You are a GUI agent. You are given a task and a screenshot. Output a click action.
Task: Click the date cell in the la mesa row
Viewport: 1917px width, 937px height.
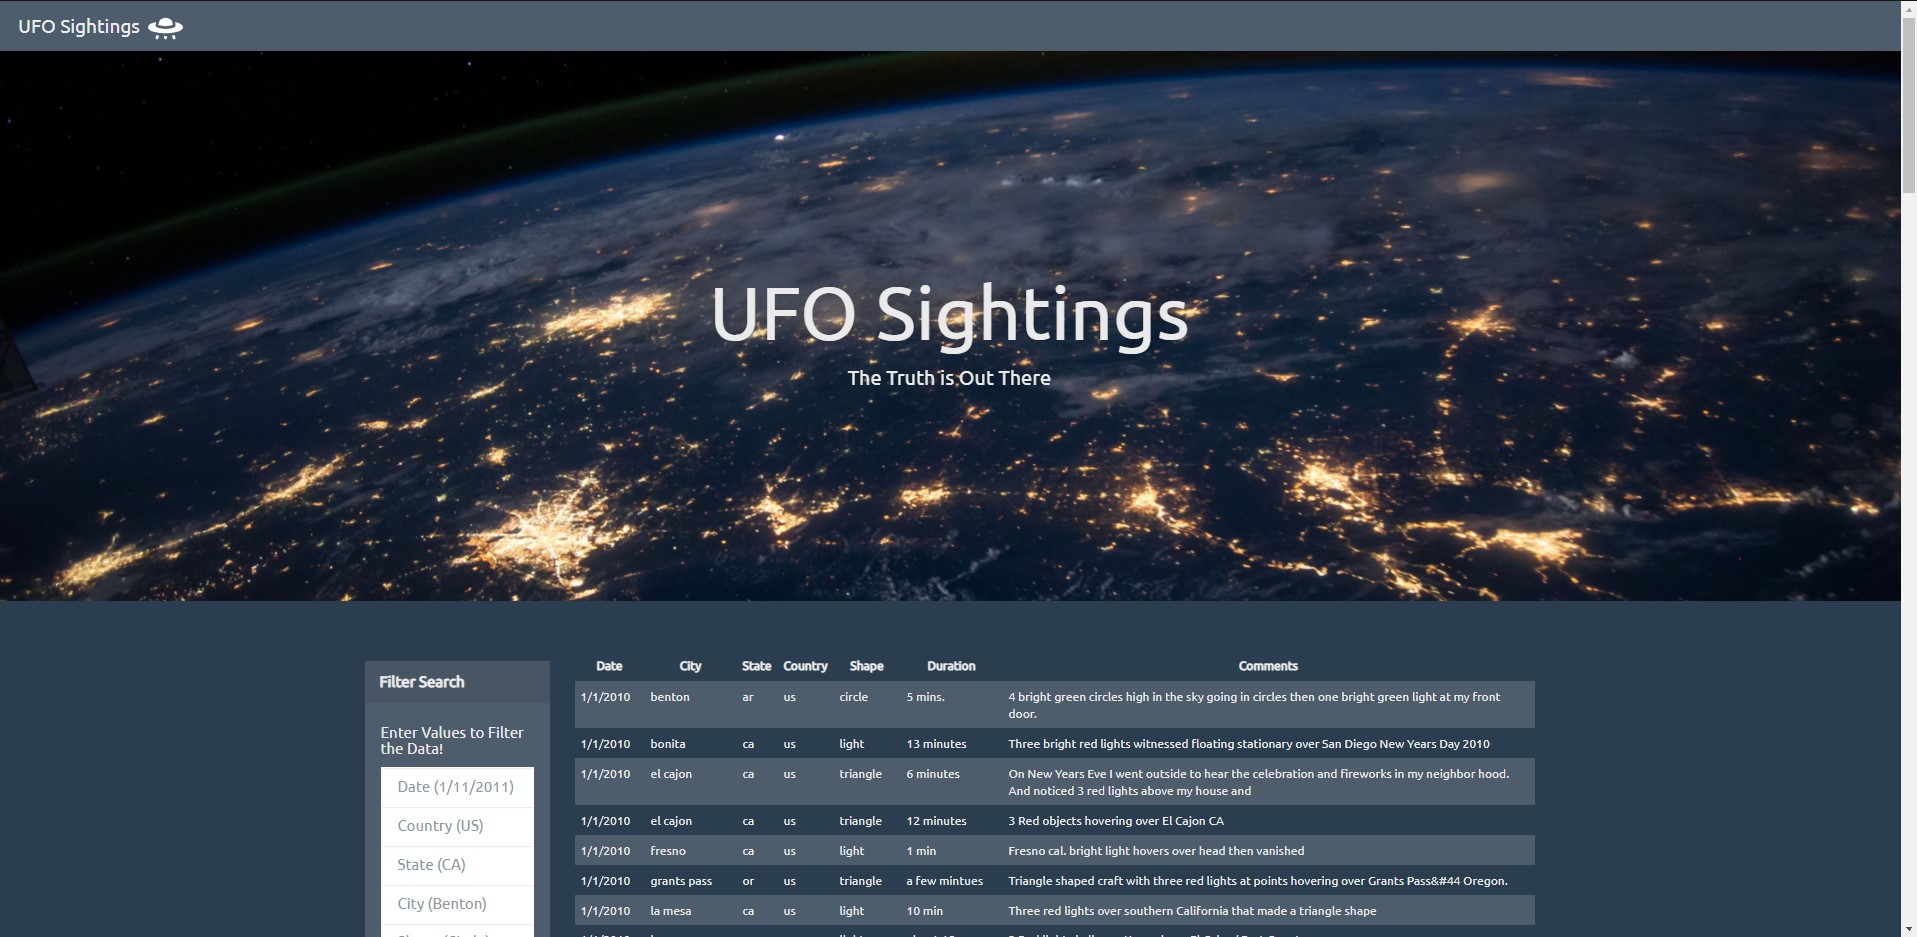[606, 911]
